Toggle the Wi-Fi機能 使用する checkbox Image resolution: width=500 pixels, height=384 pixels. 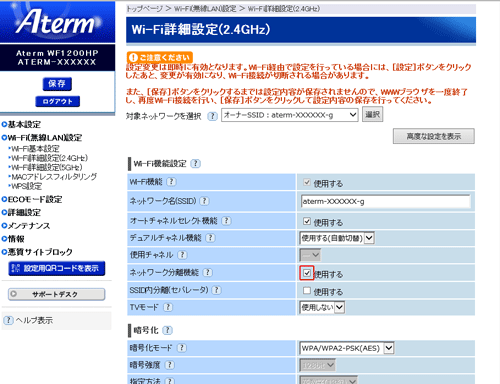(307, 182)
